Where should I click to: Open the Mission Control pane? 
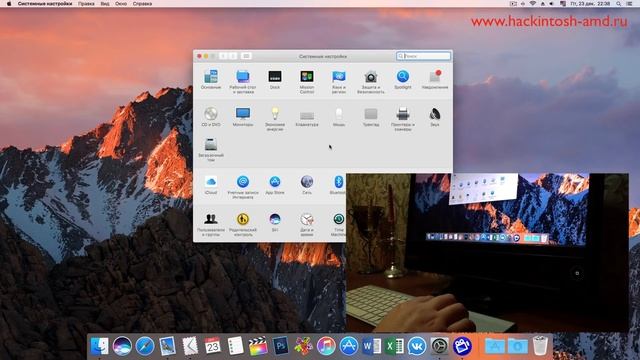307,81
